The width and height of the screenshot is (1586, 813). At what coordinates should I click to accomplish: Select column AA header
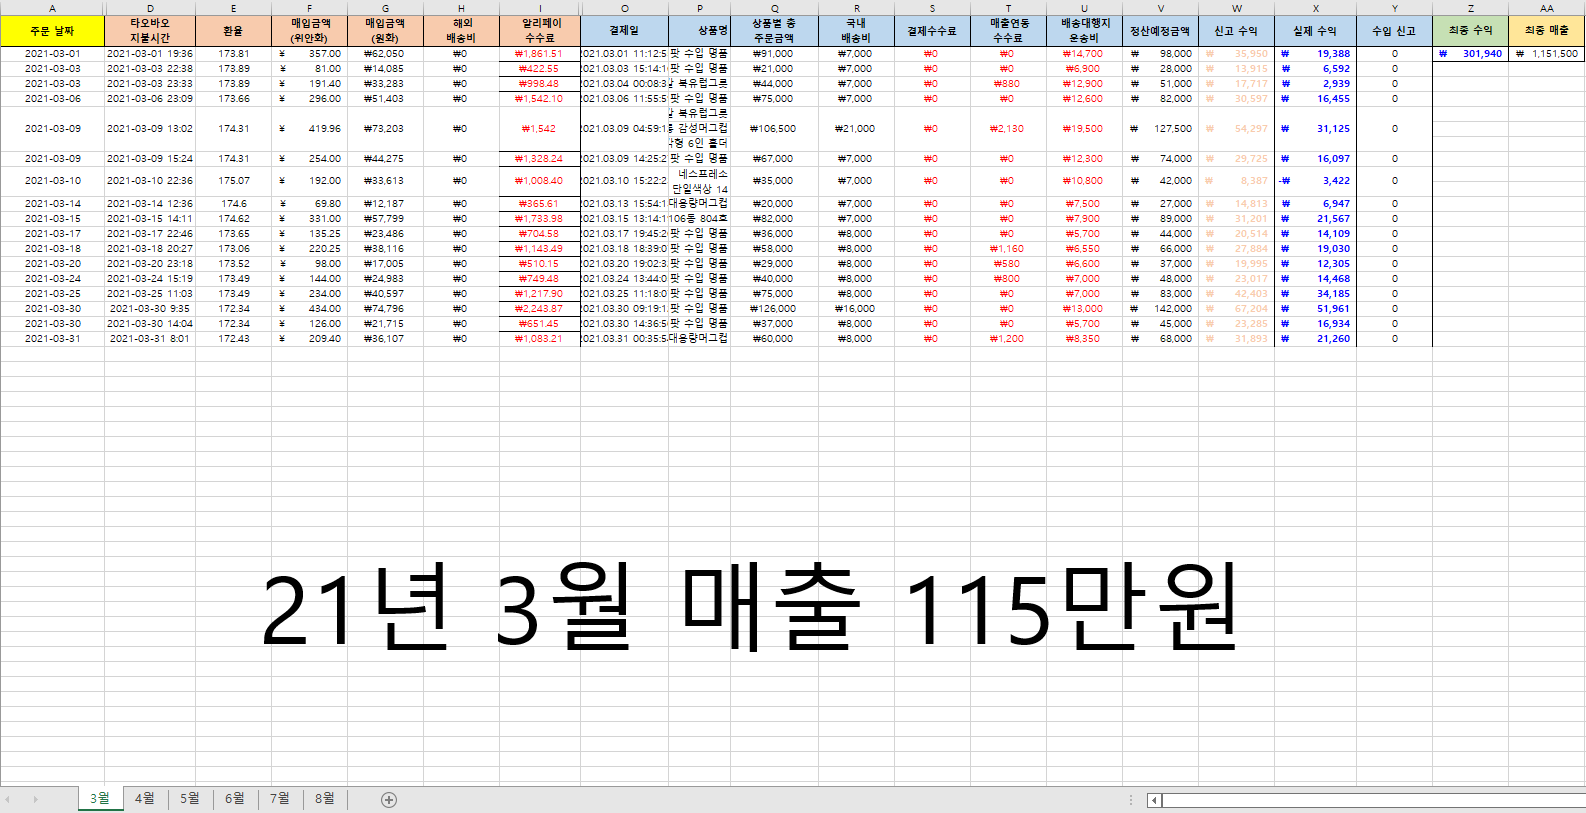pos(1546,8)
